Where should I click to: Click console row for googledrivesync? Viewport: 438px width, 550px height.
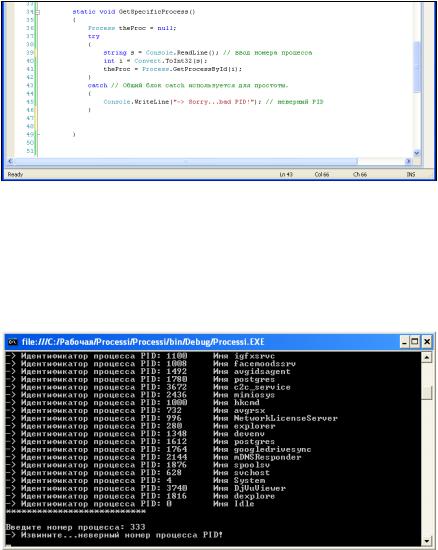pyautogui.click(x=159, y=449)
